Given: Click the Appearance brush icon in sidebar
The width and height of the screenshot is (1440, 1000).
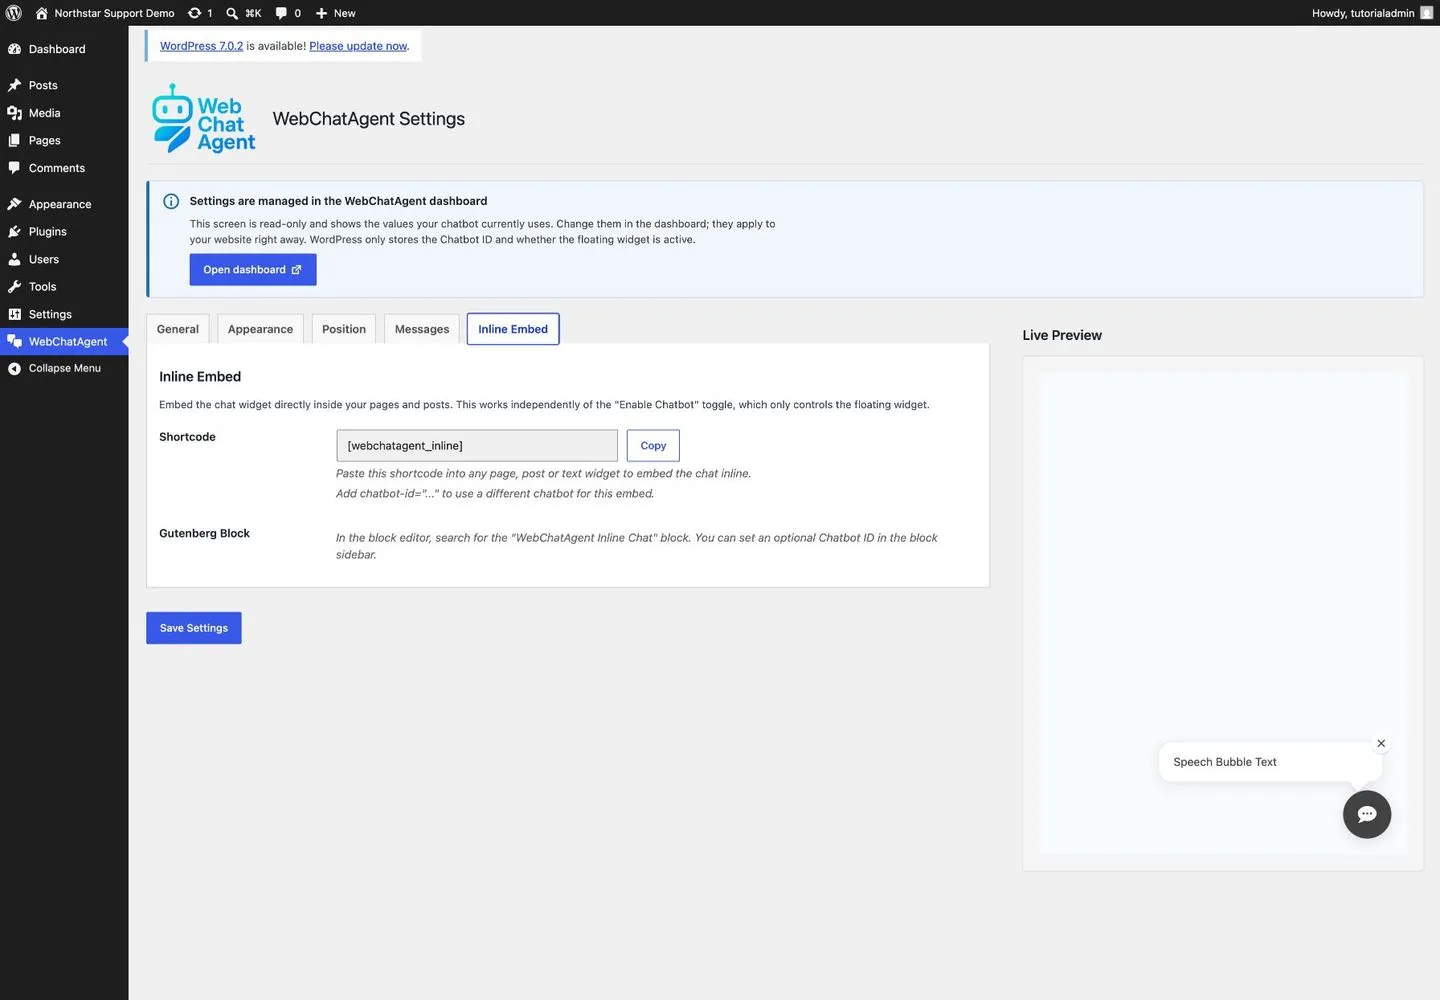Looking at the screenshot, I should (14, 204).
